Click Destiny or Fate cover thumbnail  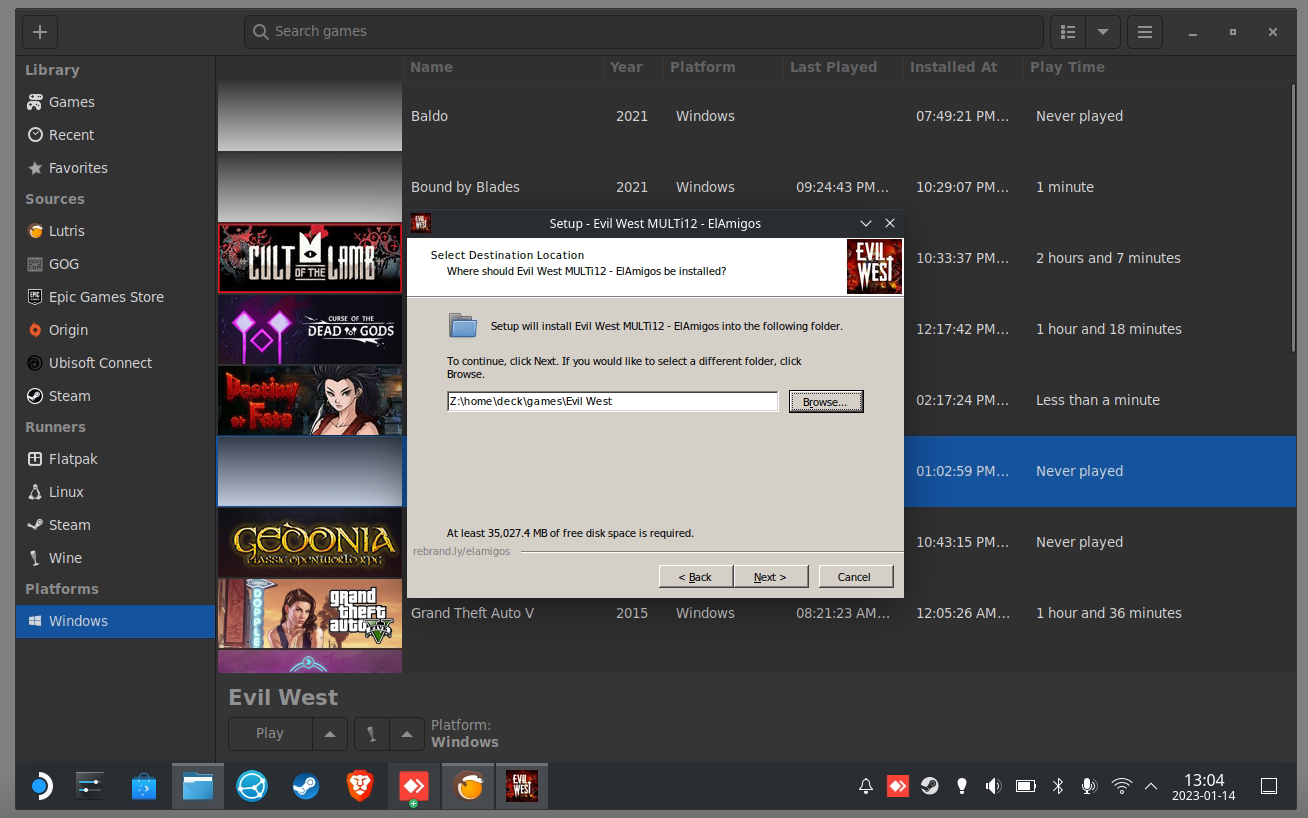[x=310, y=400]
